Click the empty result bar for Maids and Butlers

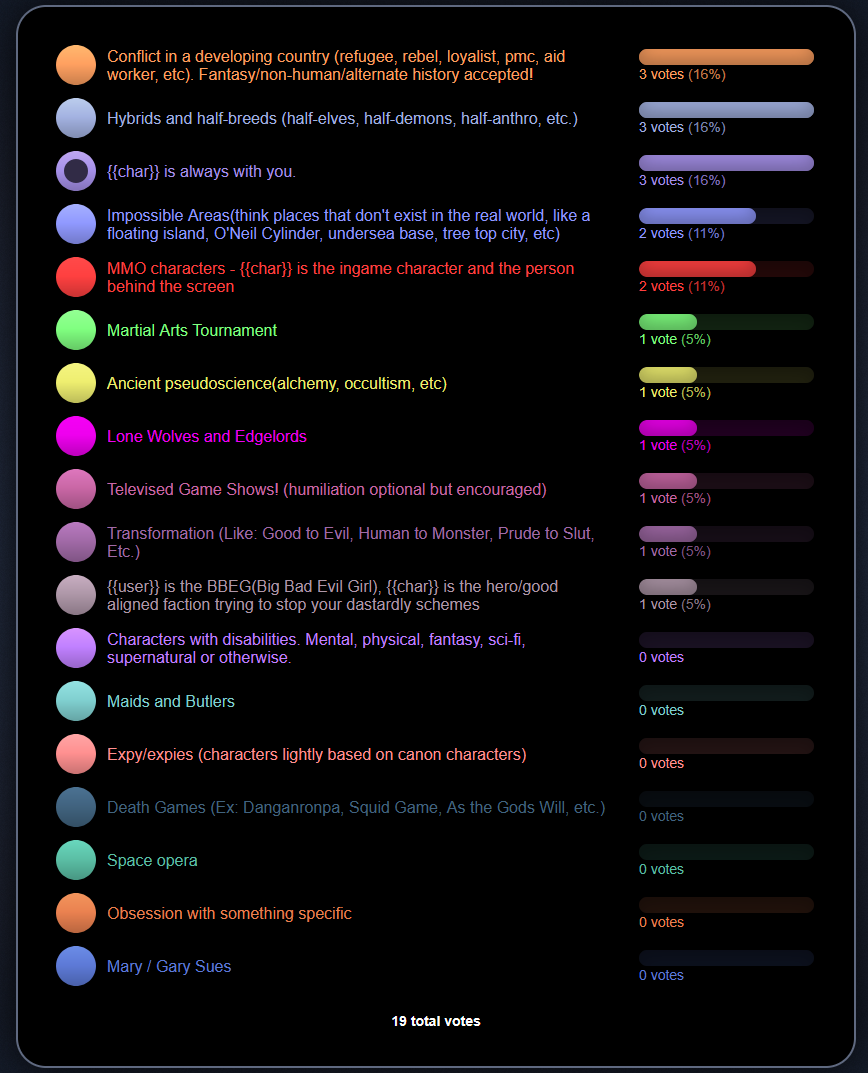pos(726,693)
